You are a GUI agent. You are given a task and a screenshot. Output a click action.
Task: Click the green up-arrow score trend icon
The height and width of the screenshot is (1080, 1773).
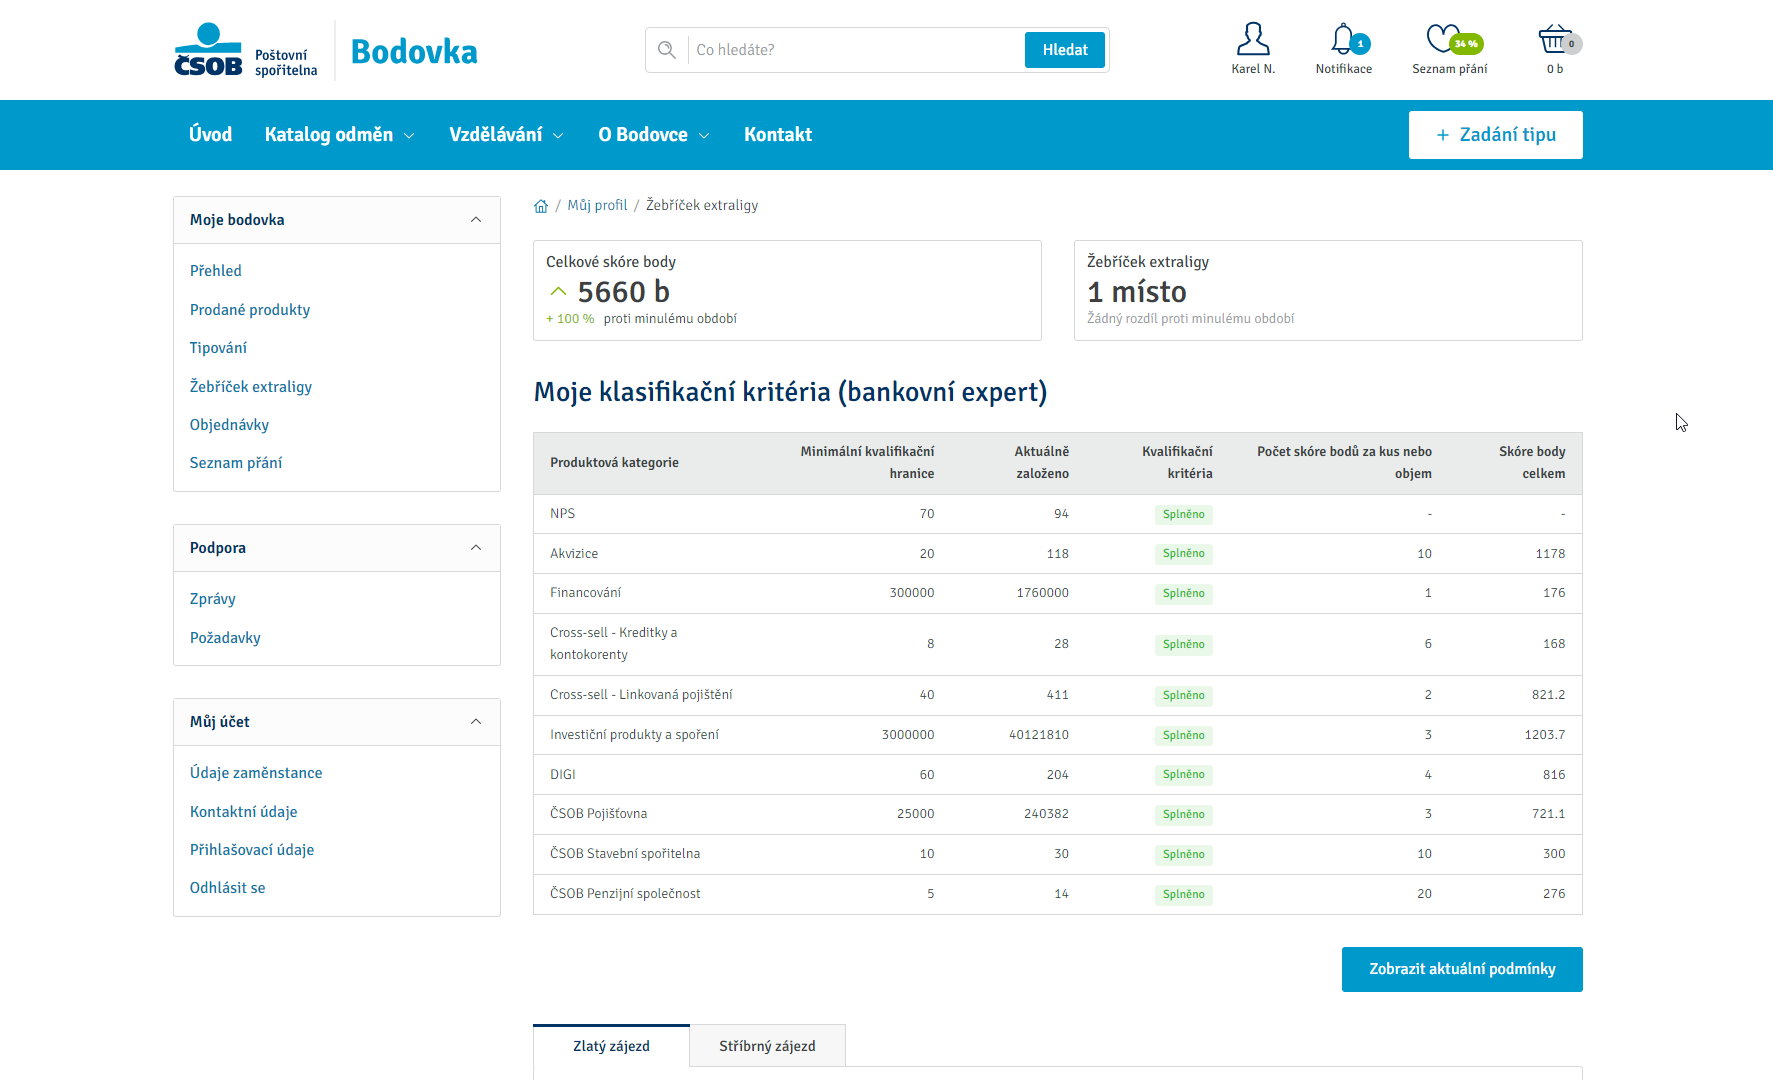[x=558, y=292]
